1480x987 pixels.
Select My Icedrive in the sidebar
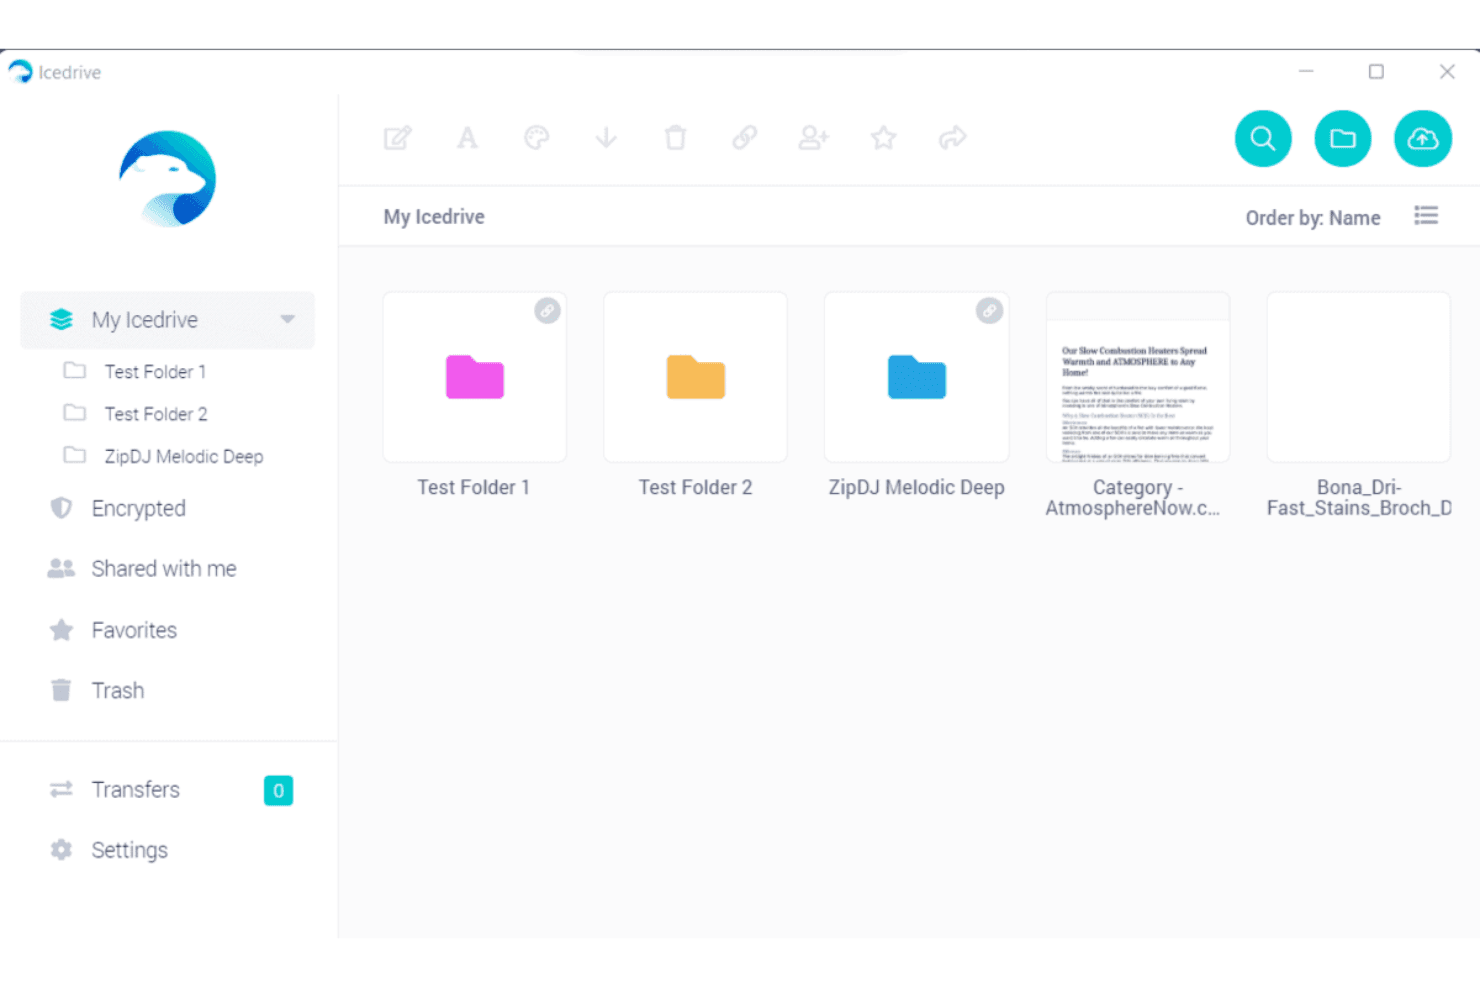click(x=167, y=320)
